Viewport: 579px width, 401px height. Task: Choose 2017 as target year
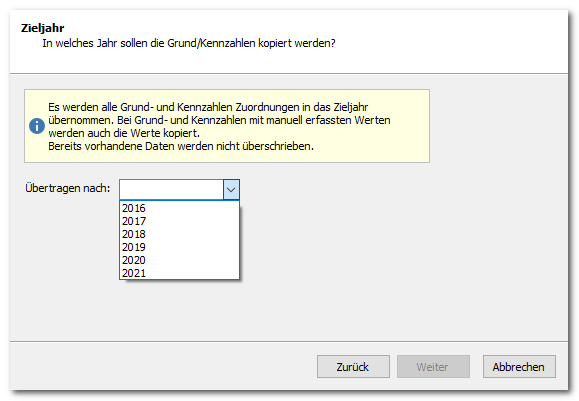(x=179, y=221)
